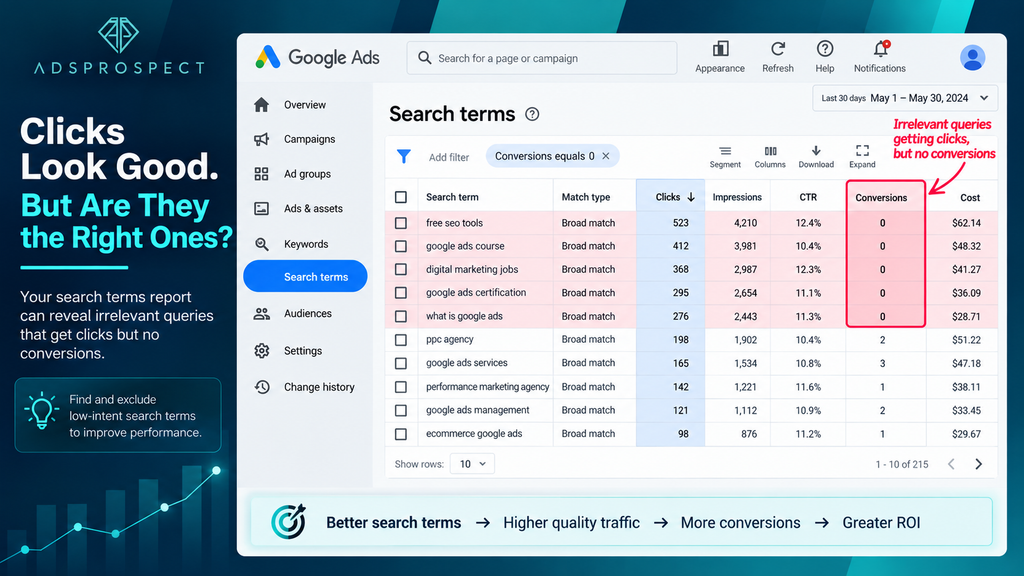Click Search terms help question mark
This screenshot has height=576, width=1024.
532,114
